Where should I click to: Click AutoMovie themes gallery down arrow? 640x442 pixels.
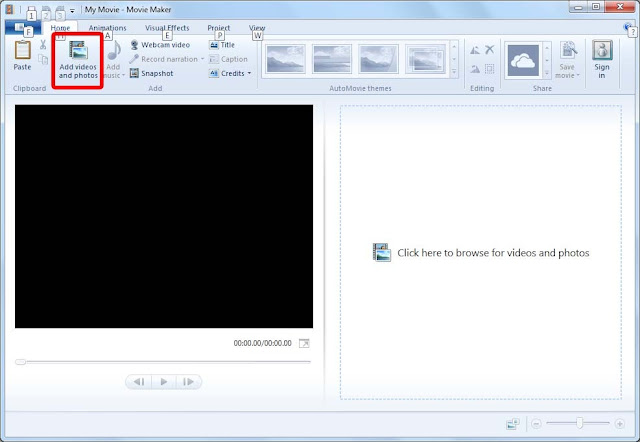pos(454,59)
